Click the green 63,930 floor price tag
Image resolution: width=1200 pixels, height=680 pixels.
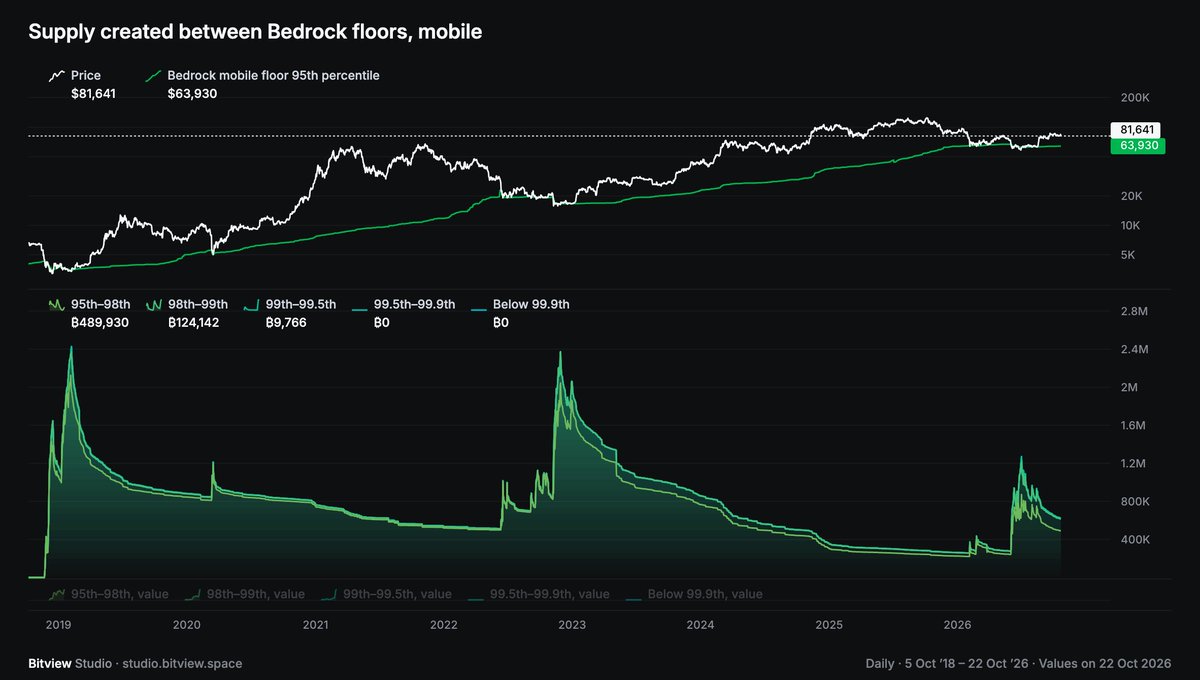(1139, 146)
